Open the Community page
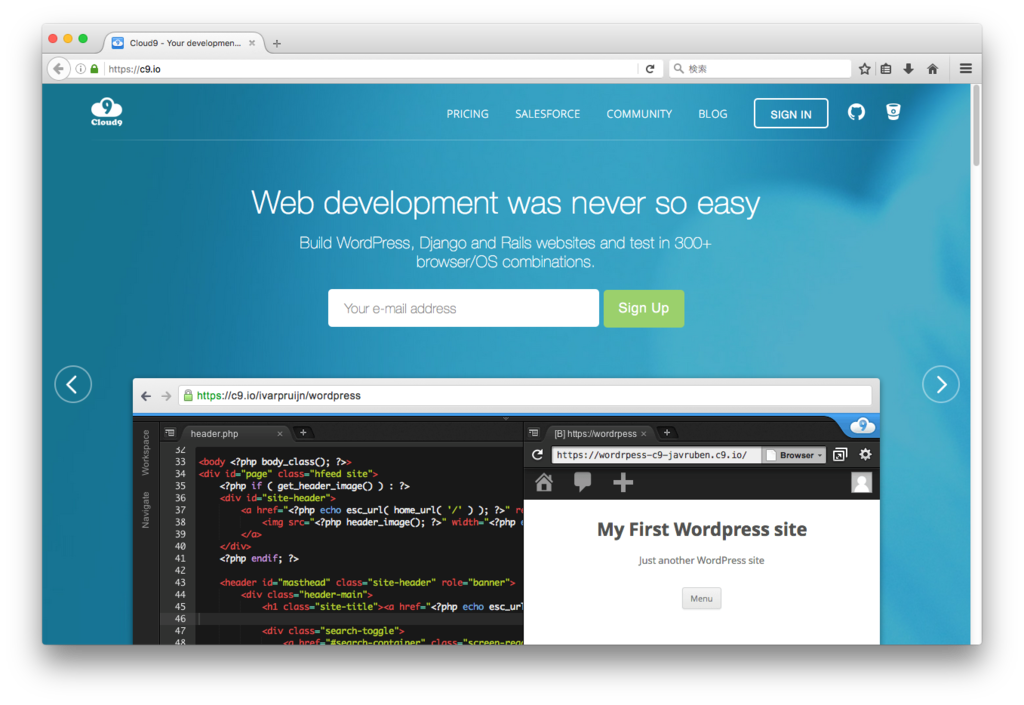This screenshot has height=705, width=1024. point(639,114)
